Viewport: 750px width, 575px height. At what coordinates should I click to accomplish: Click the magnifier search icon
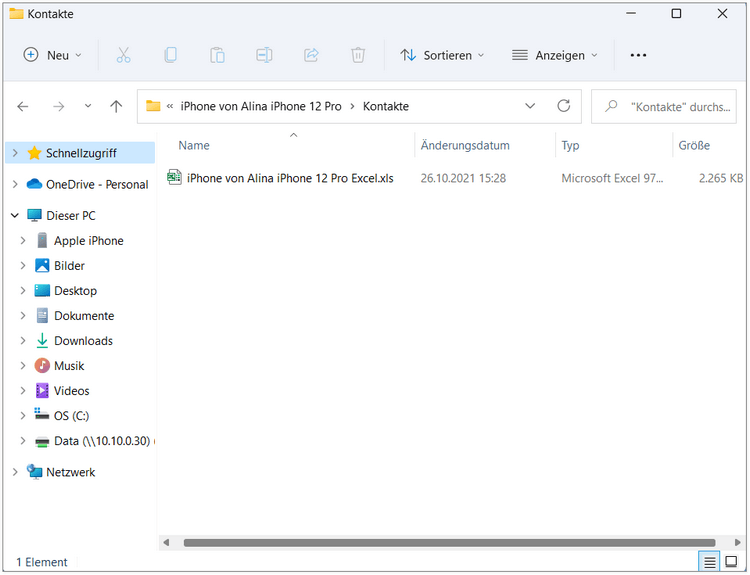611,106
